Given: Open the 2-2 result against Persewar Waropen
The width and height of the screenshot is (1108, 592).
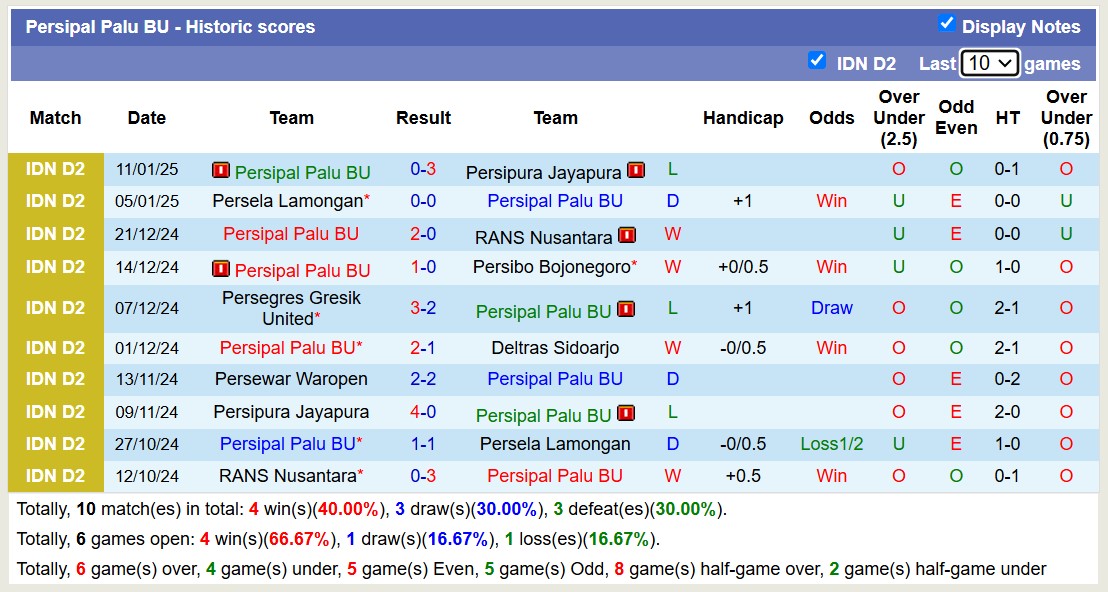Looking at the screenshot, I should [423, 379].
